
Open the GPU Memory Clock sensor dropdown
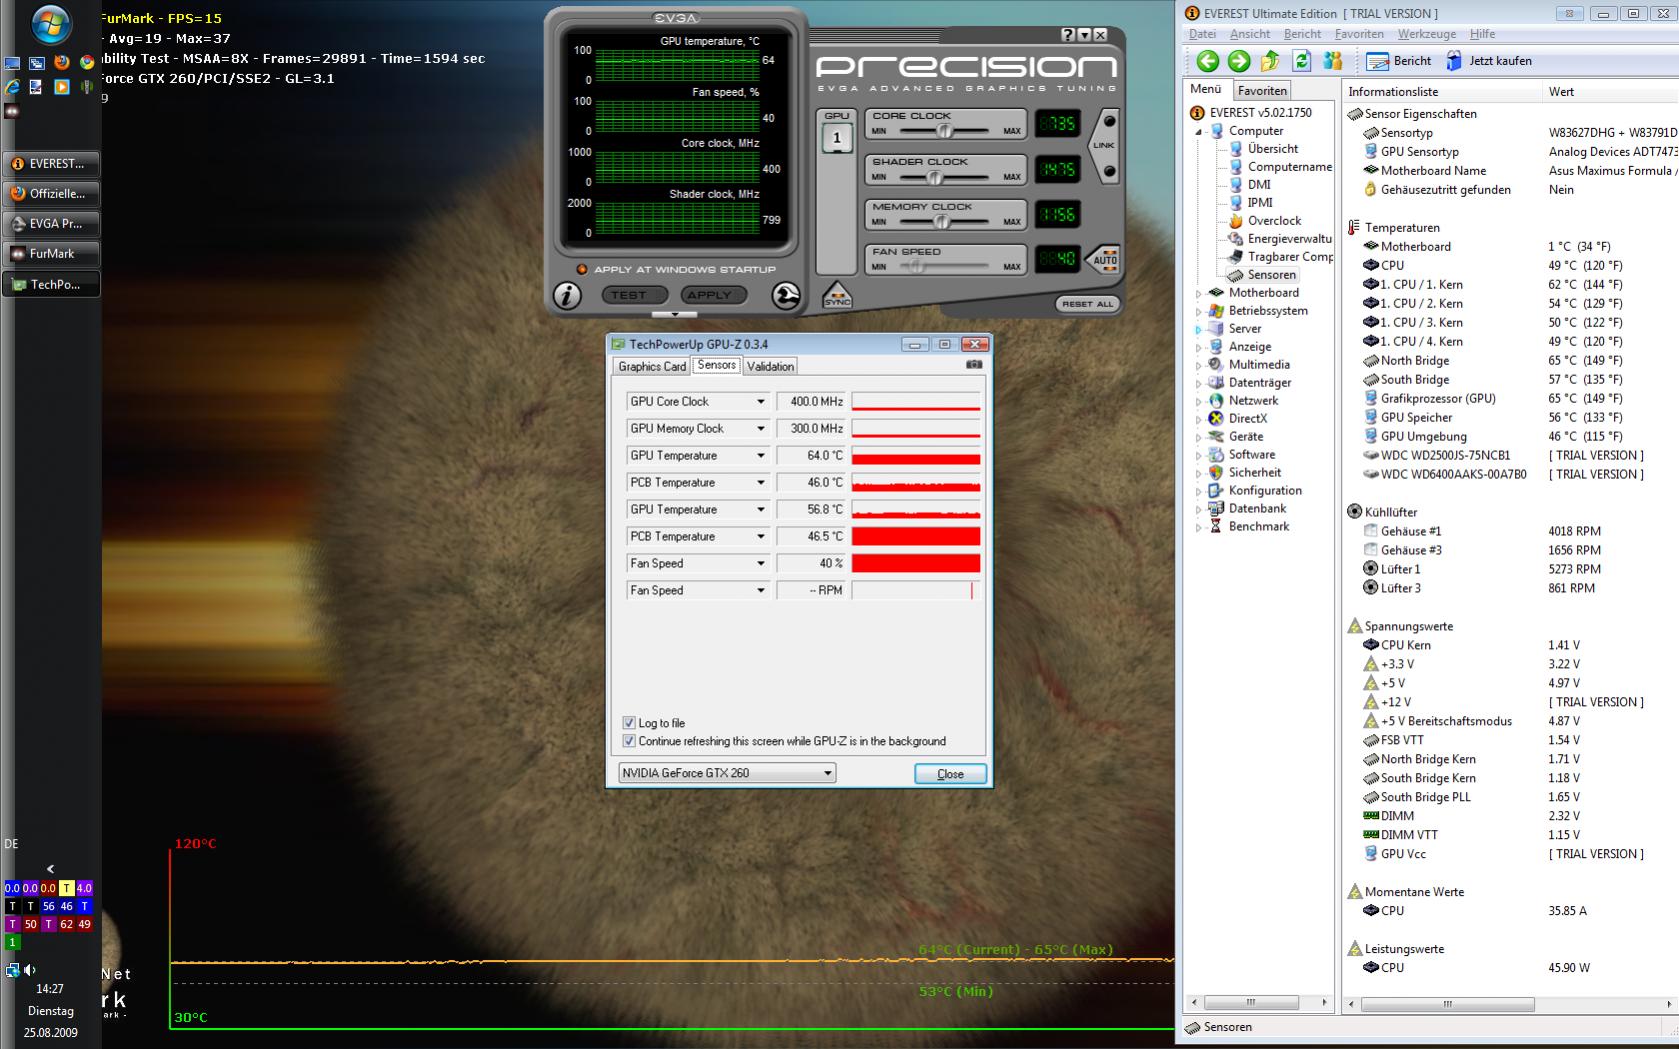click(760, 429)
